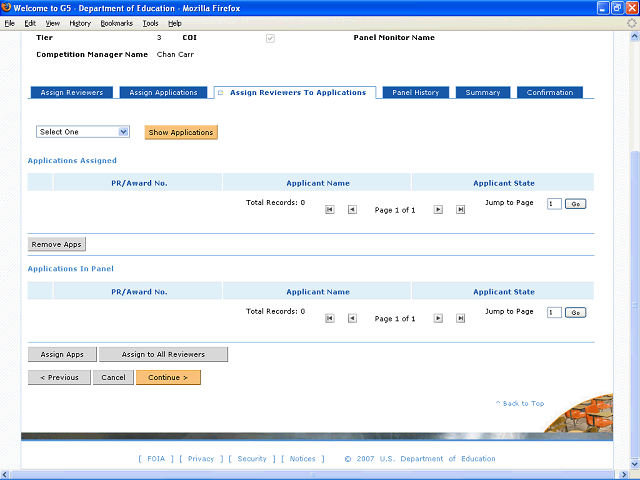Click the Chan Carr competition manager name
Viewport: 640px width, 480px height.
[175, 54]
